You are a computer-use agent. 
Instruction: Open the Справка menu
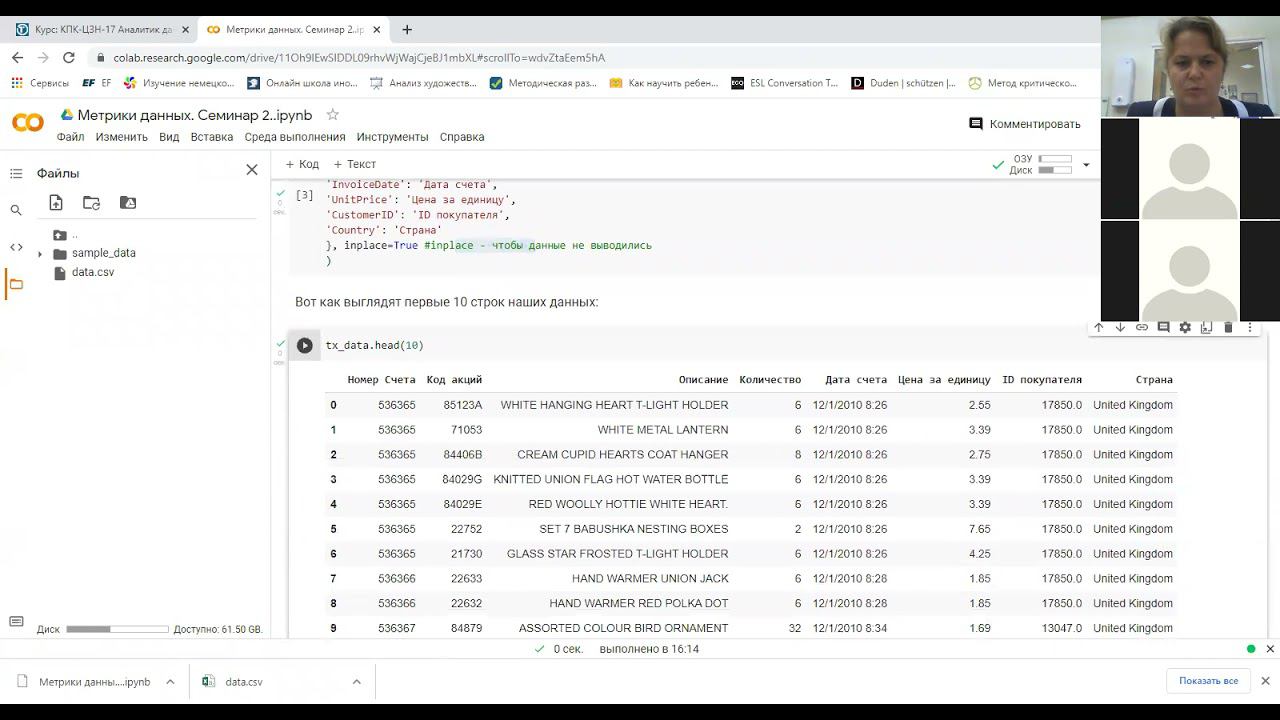pyautogui.click(x=462, y=137)
